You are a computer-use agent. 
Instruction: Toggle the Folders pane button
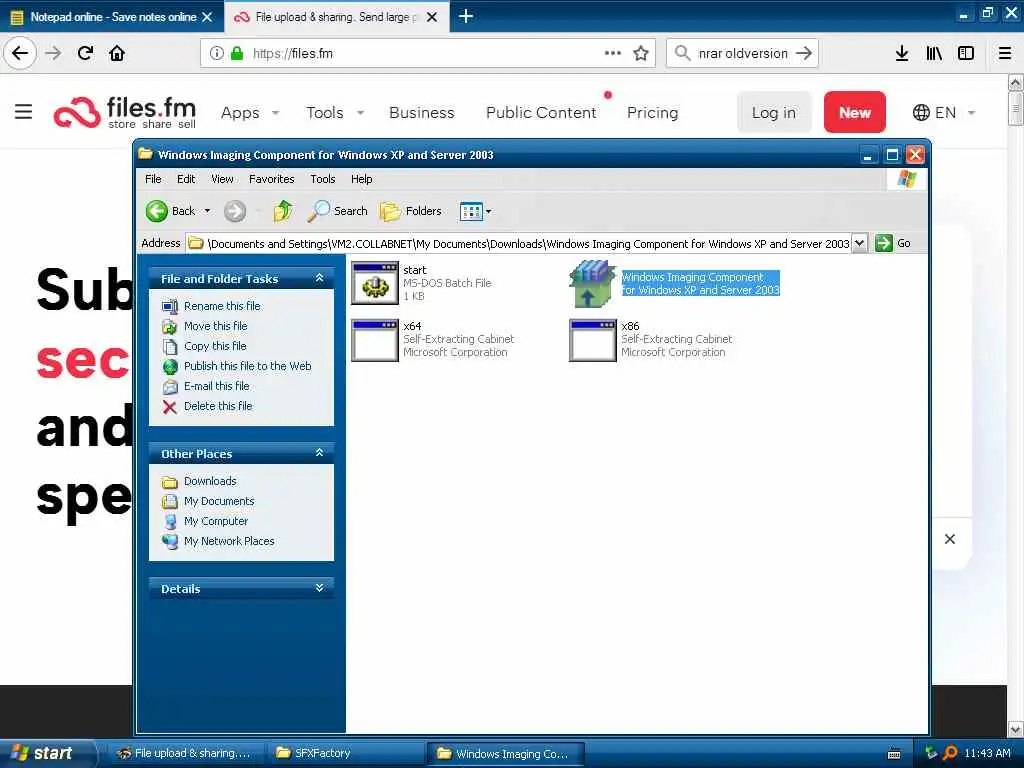411,211
